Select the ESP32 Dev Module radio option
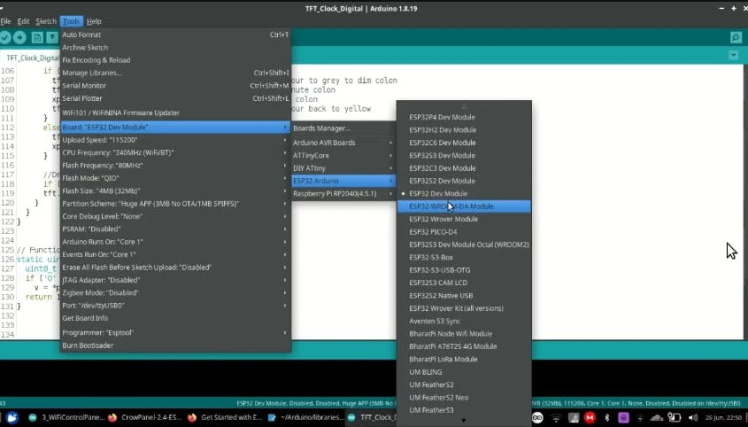748x427 pixels. tap(464, 194)
